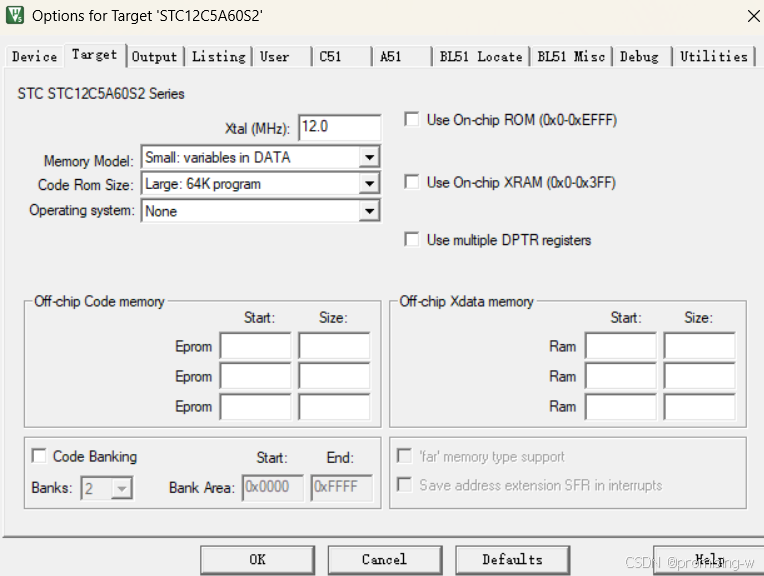Select the Target tab

(95, 55)
